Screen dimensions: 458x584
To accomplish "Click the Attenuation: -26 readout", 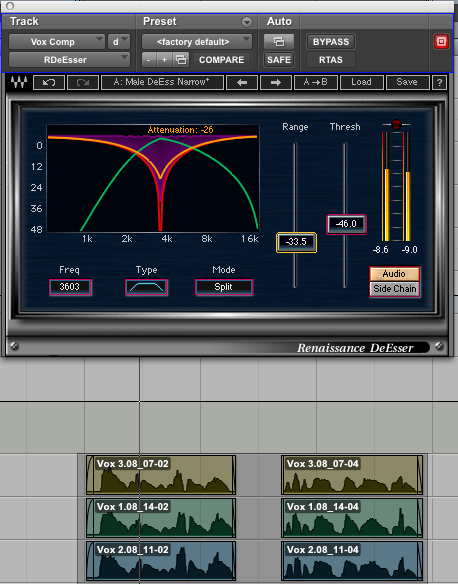I will pos(181,130).
